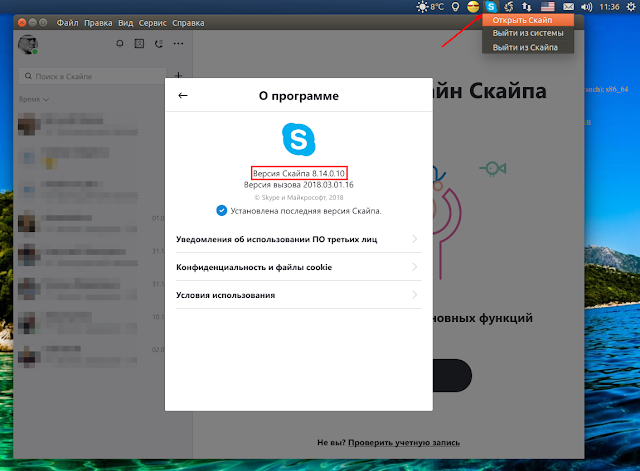Open the sound volume indicator
640x471 pixels.
587,7
